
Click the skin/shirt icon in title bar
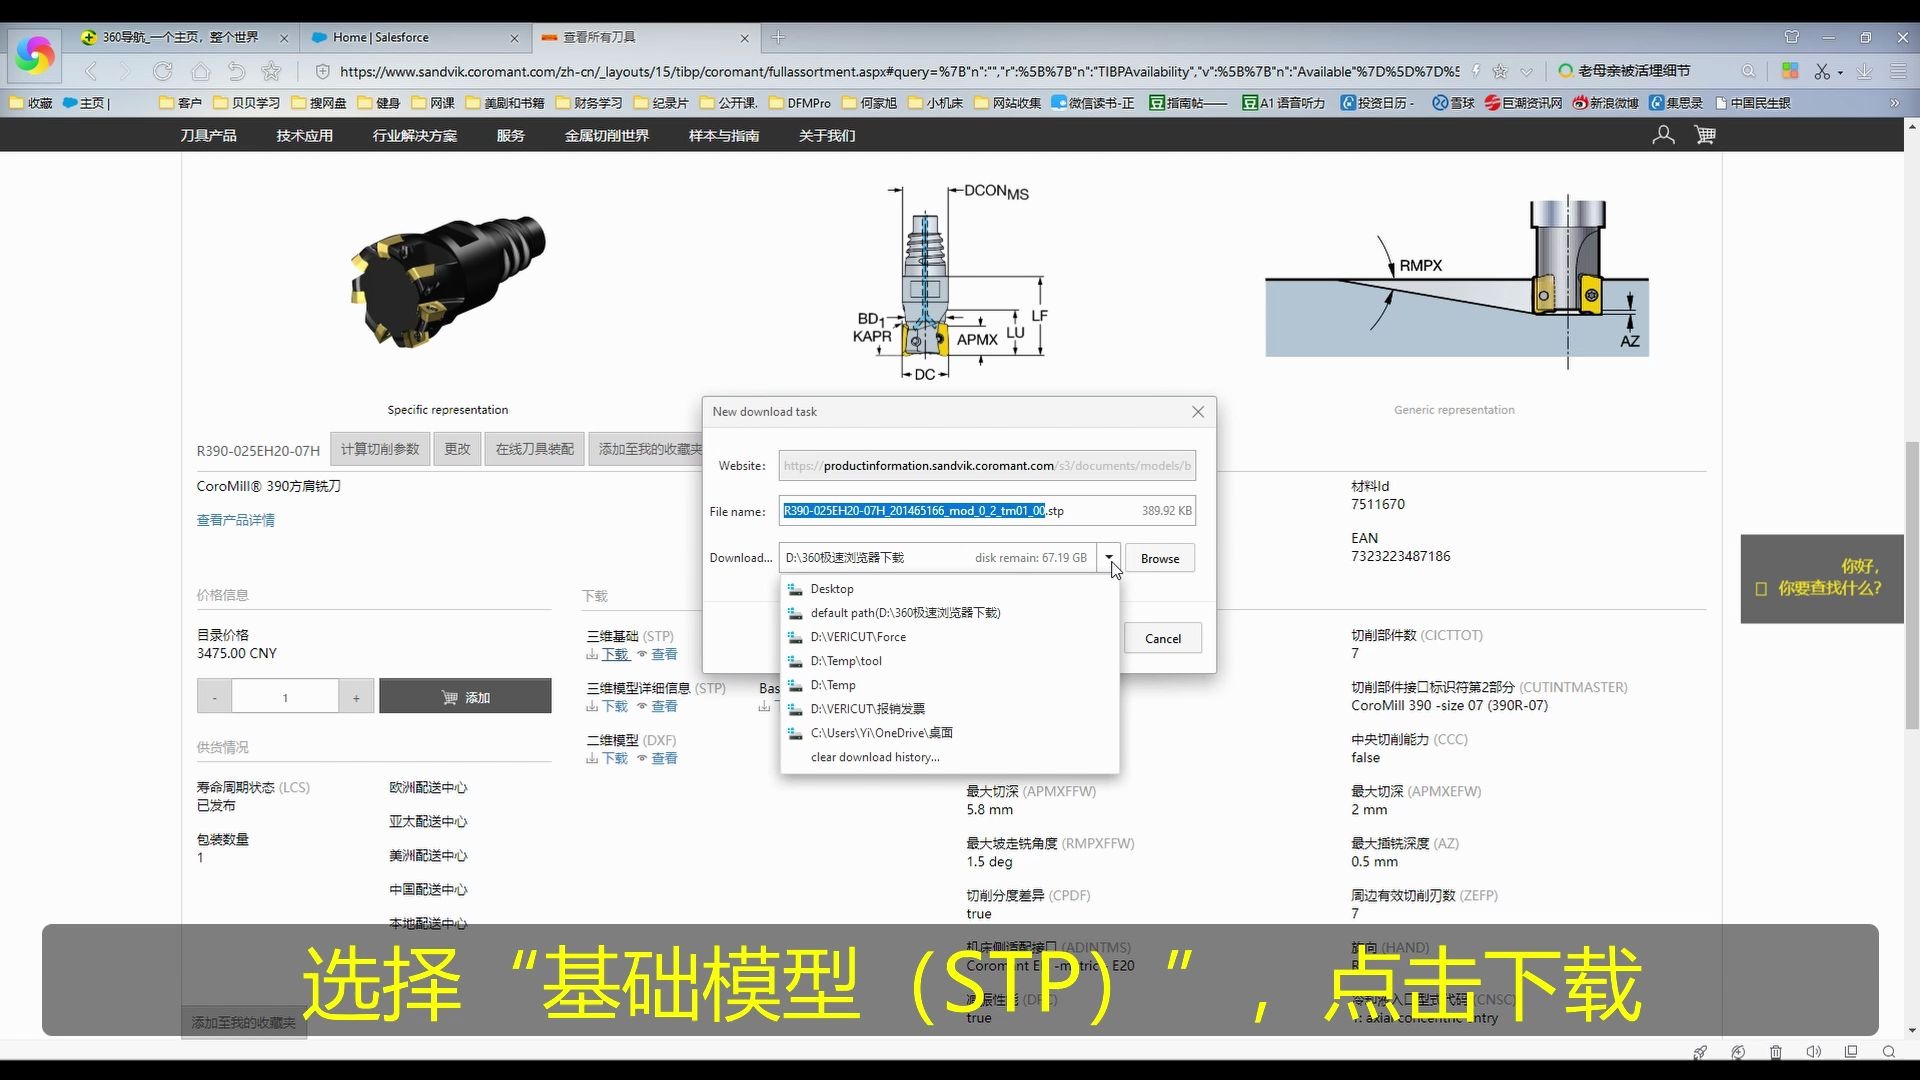tap(1792, 37)
